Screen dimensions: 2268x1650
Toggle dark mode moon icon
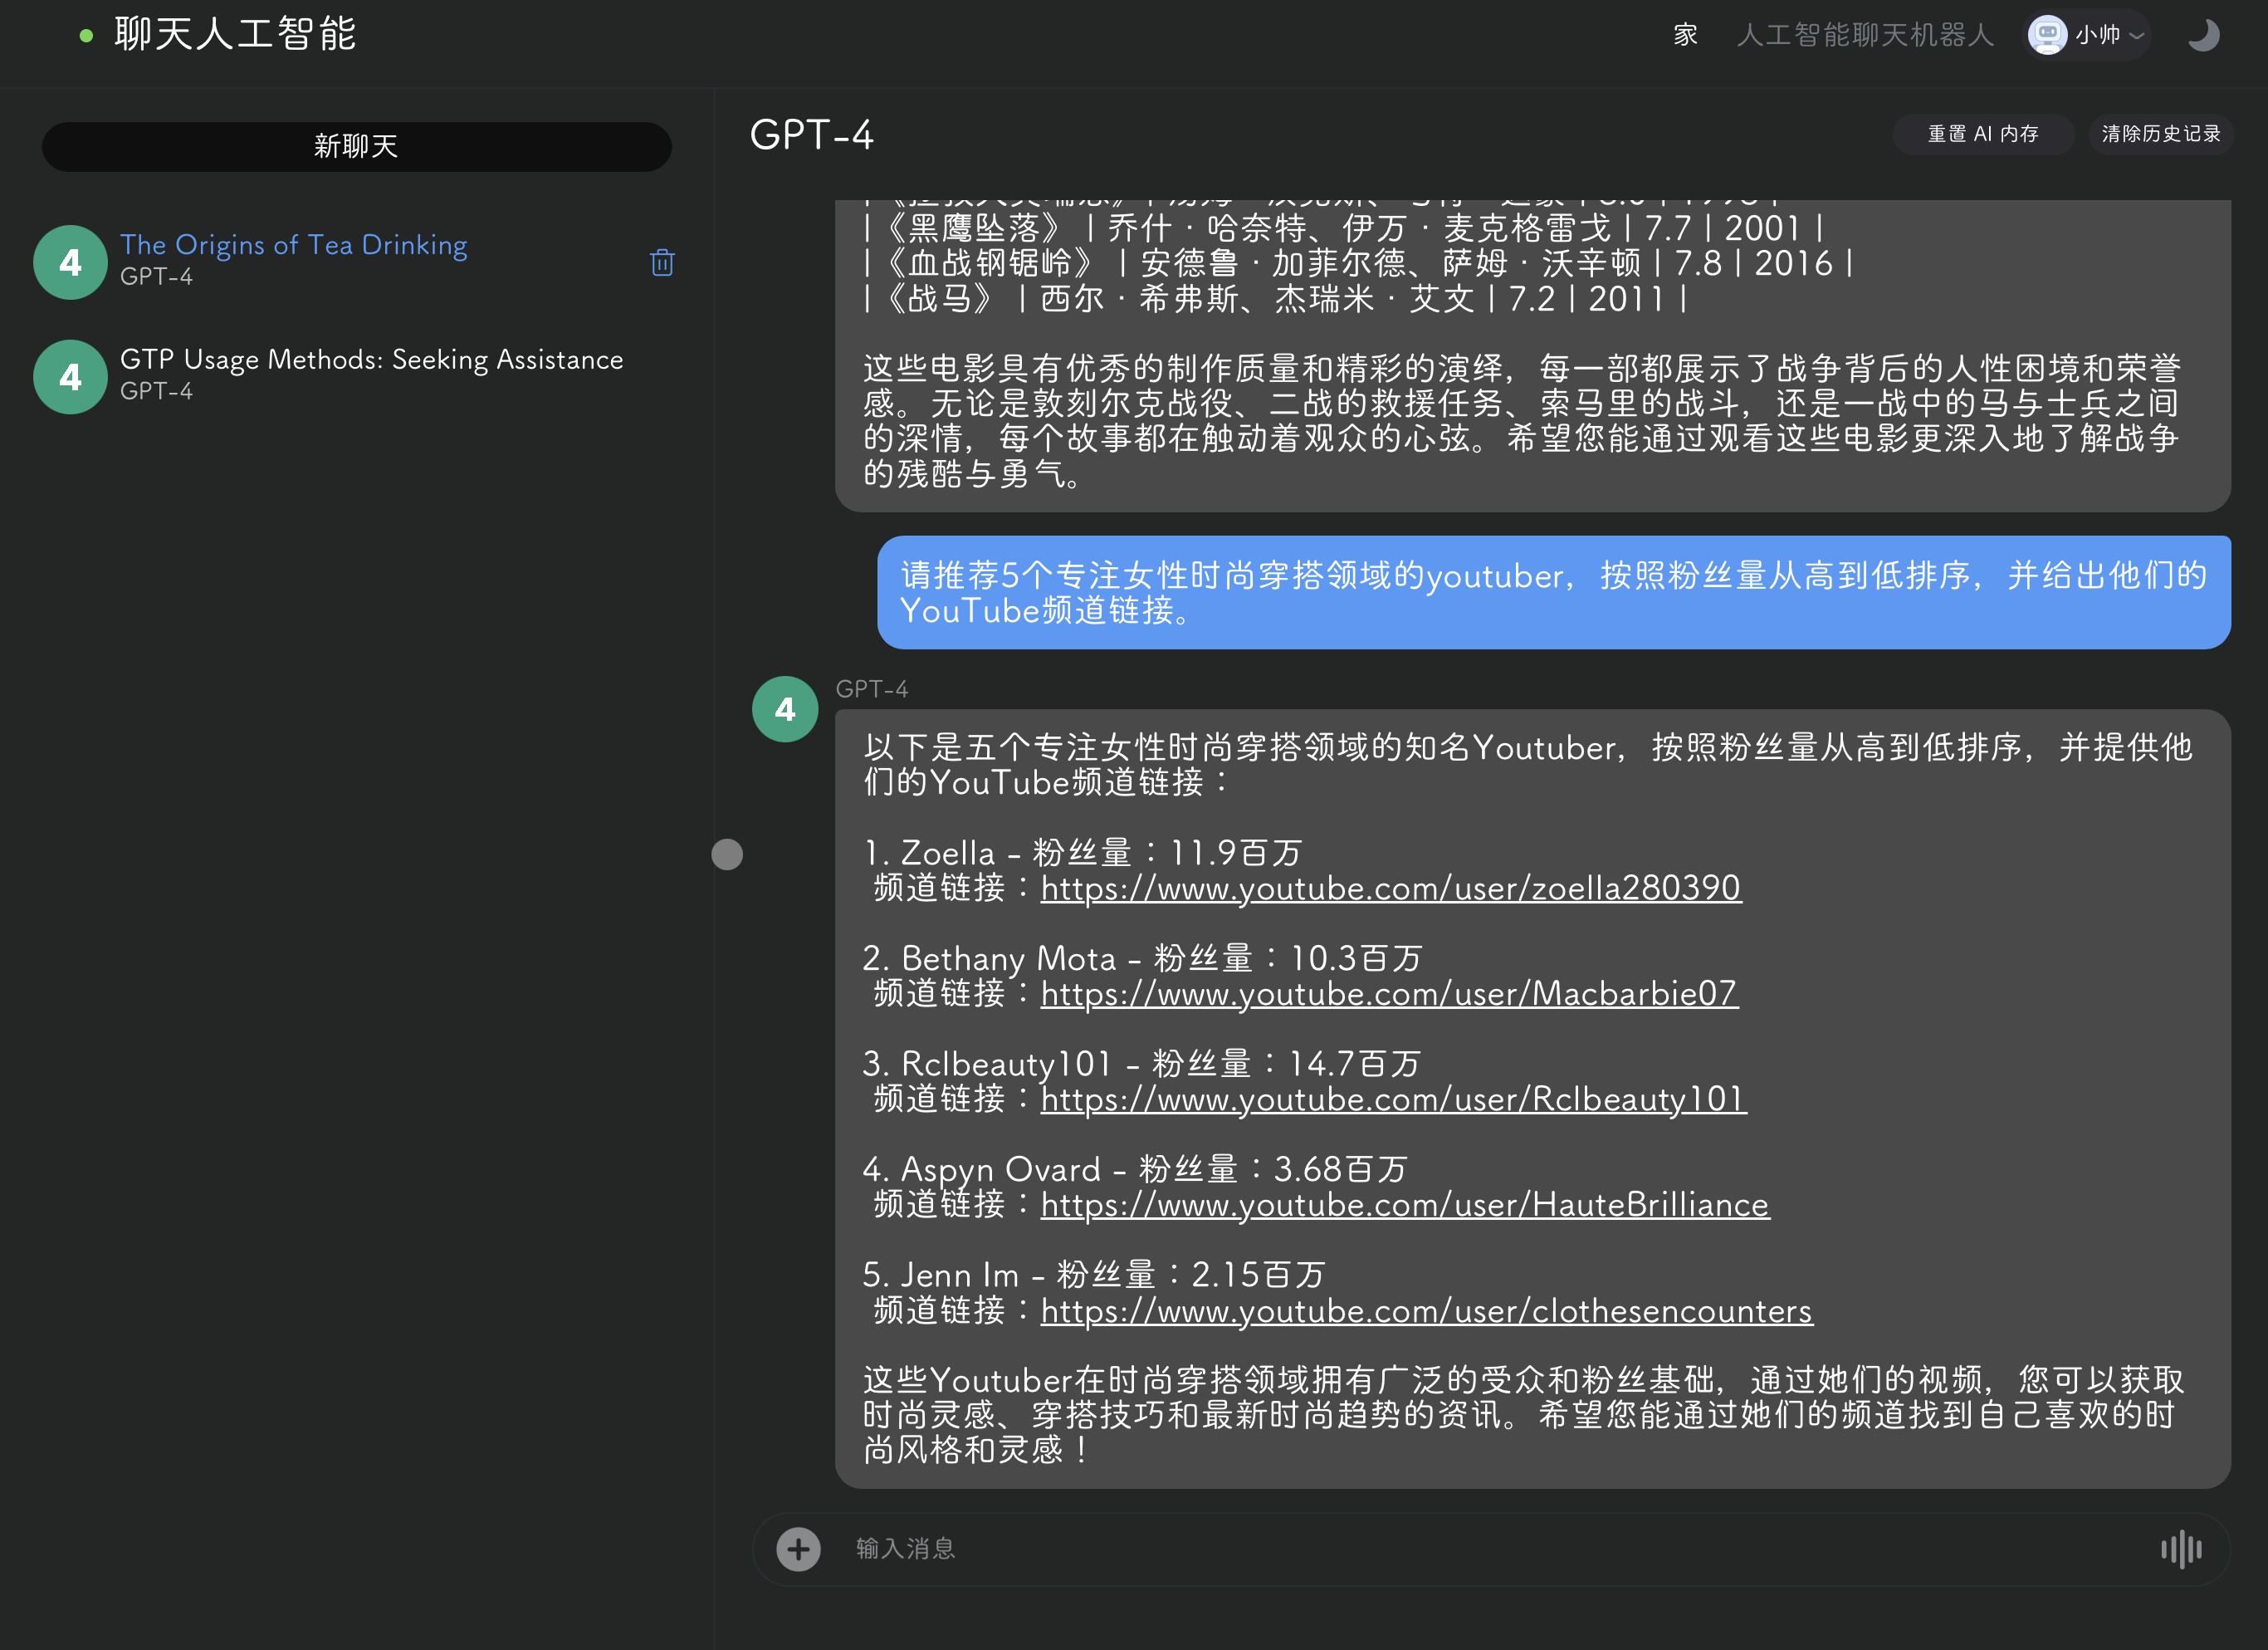pos(2203,36)
